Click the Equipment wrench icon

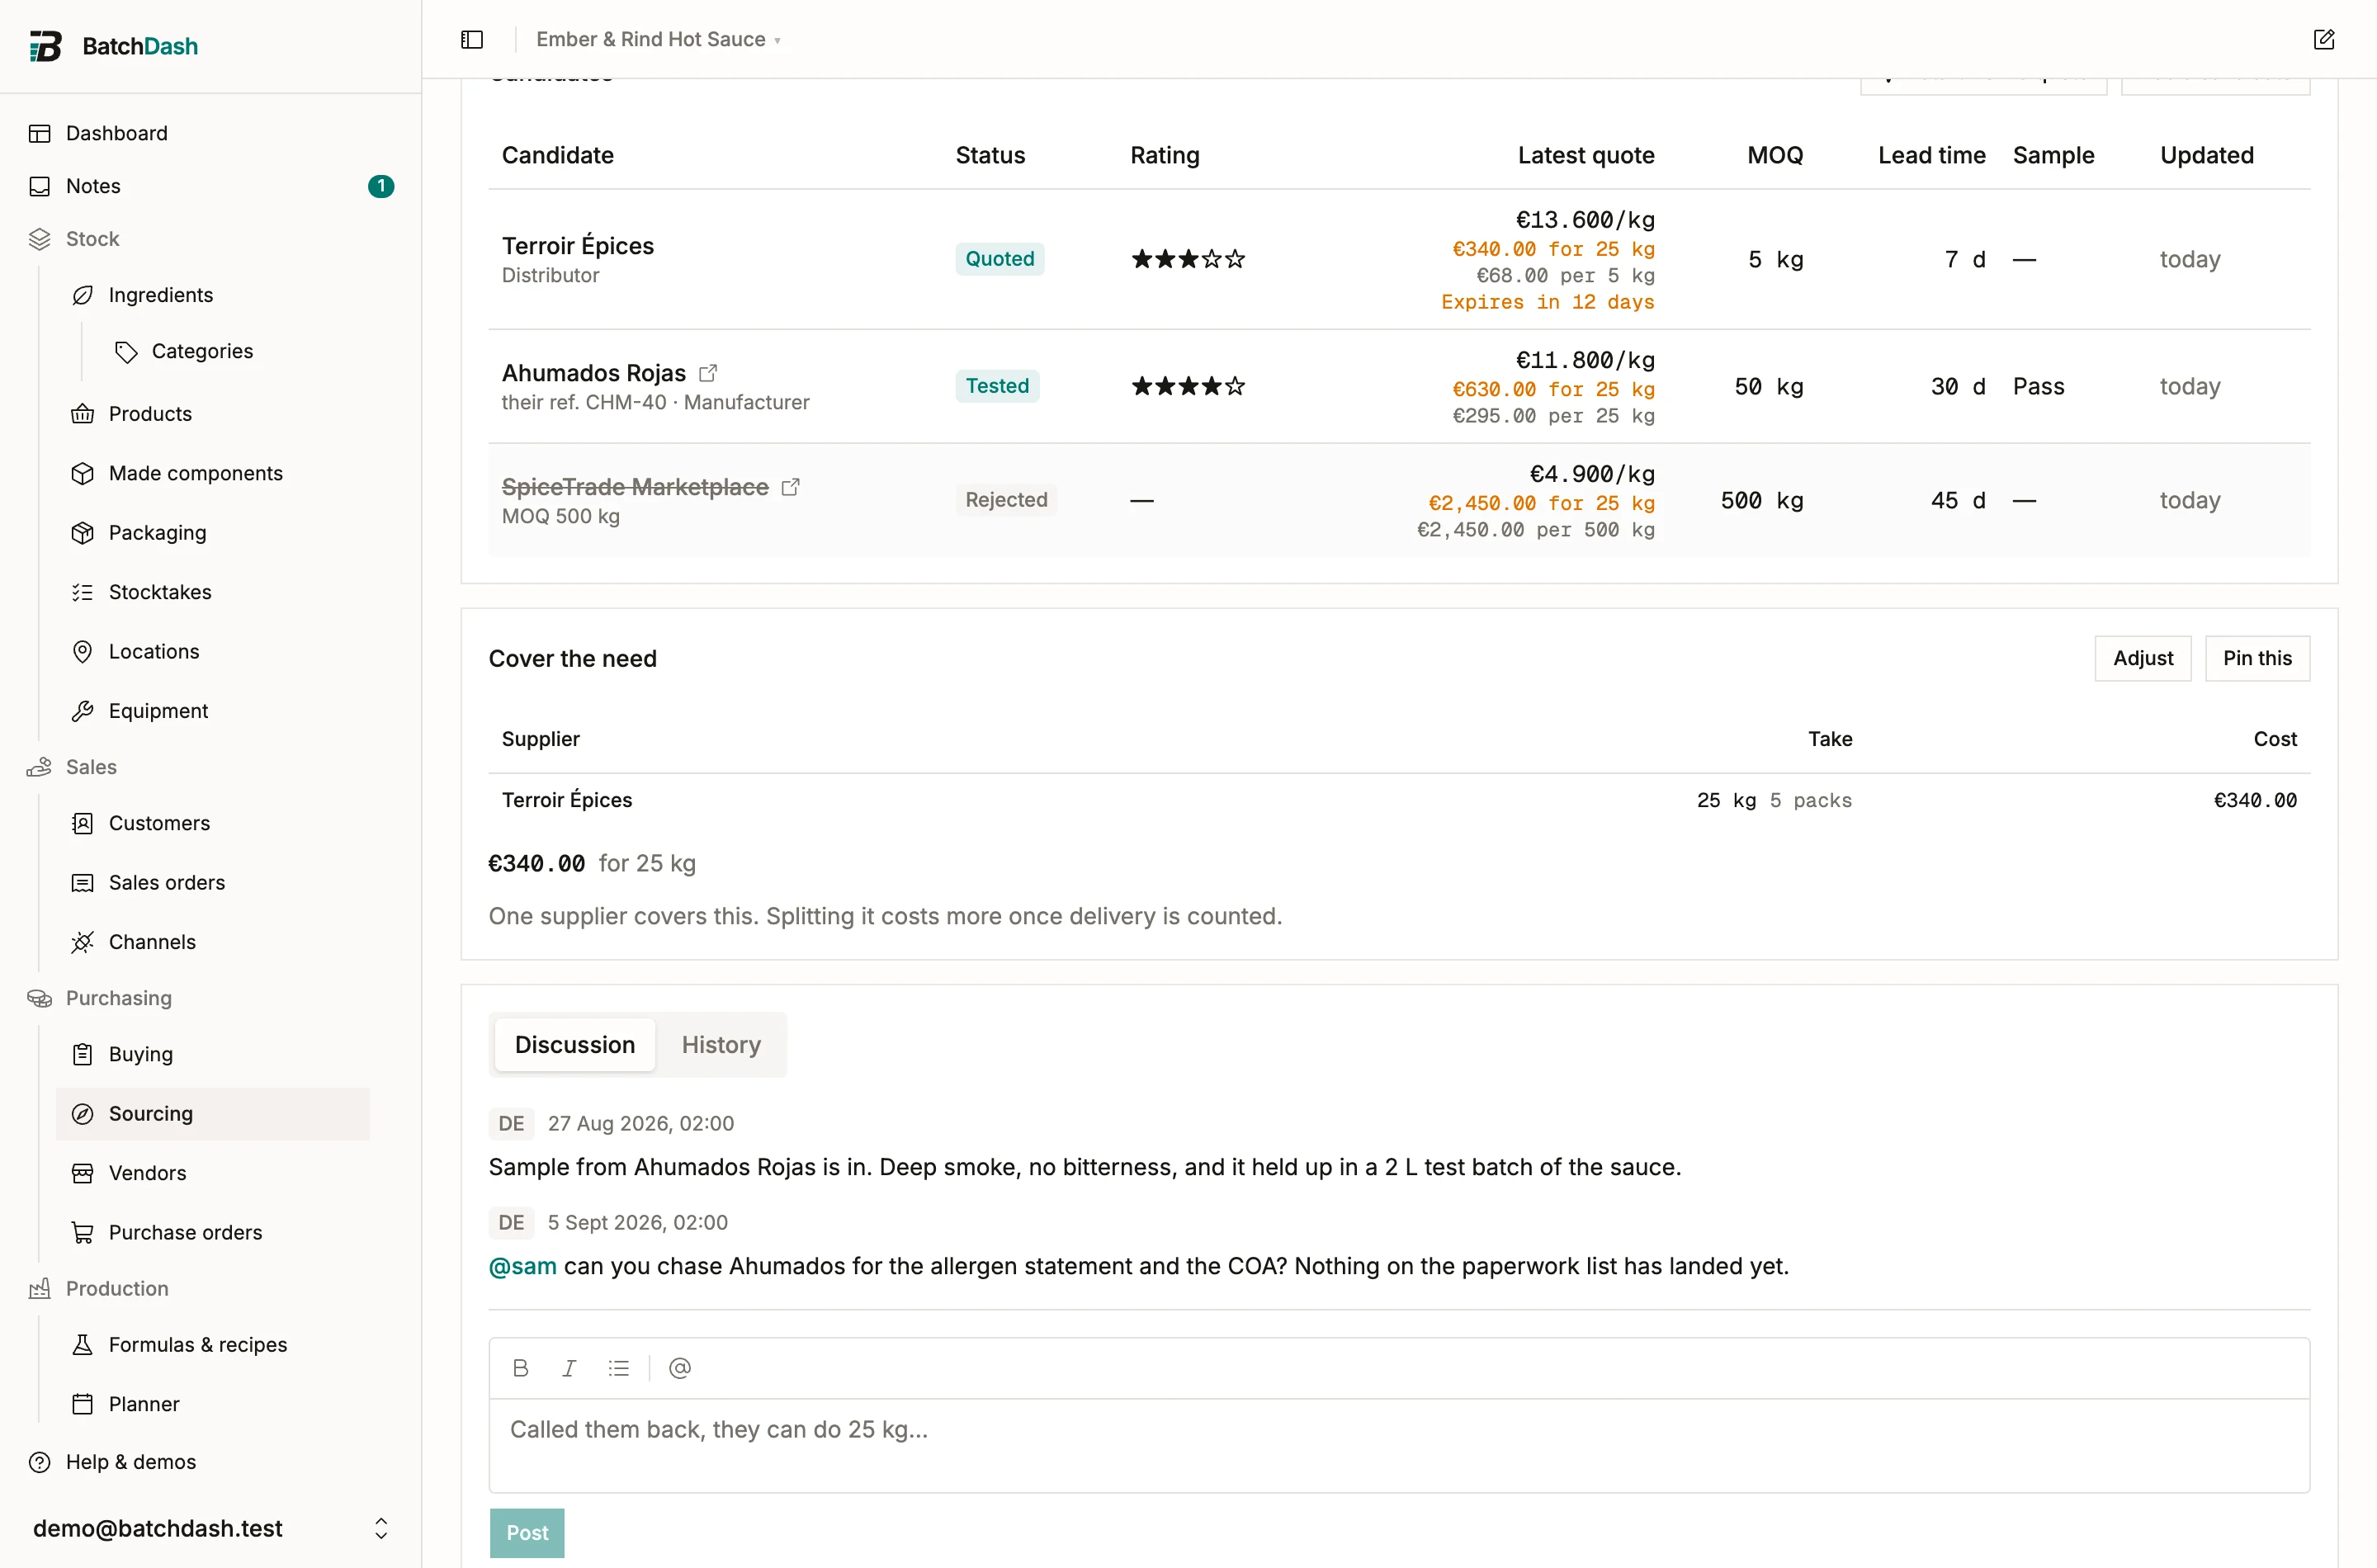pyautogui.click(x=83, y=711)
